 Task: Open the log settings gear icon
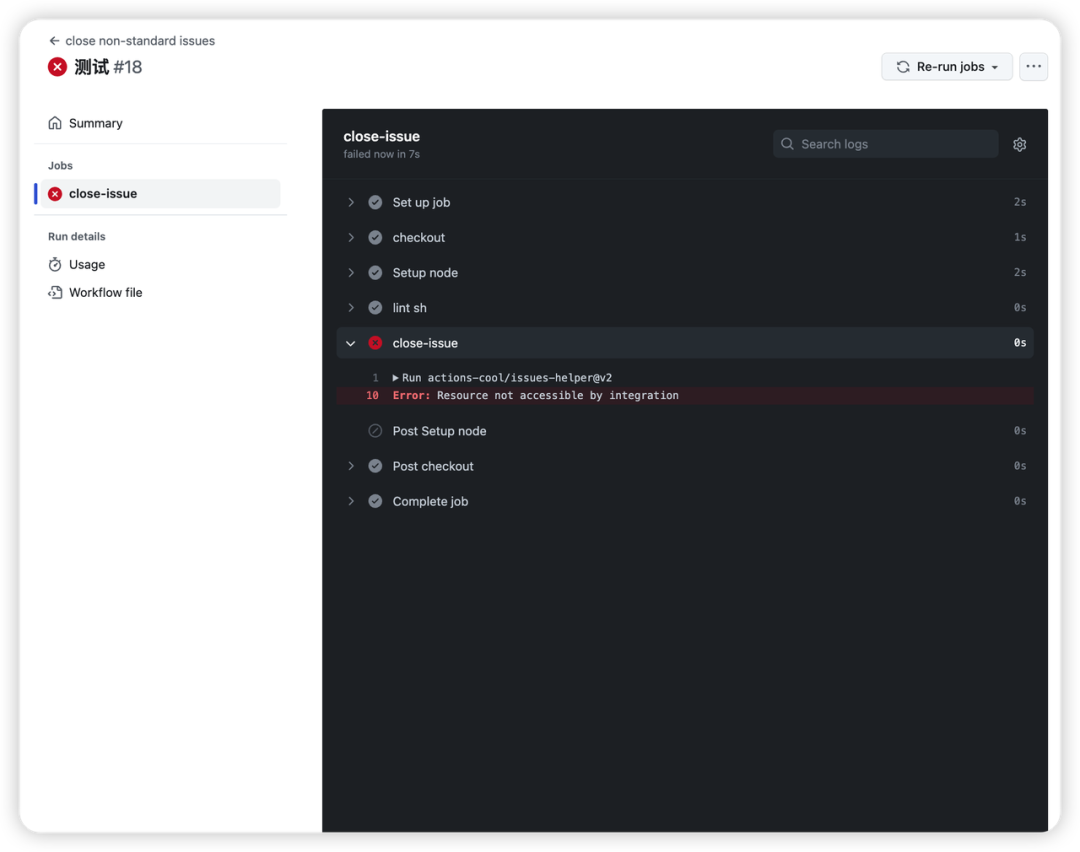click(x=1019, y=145)
